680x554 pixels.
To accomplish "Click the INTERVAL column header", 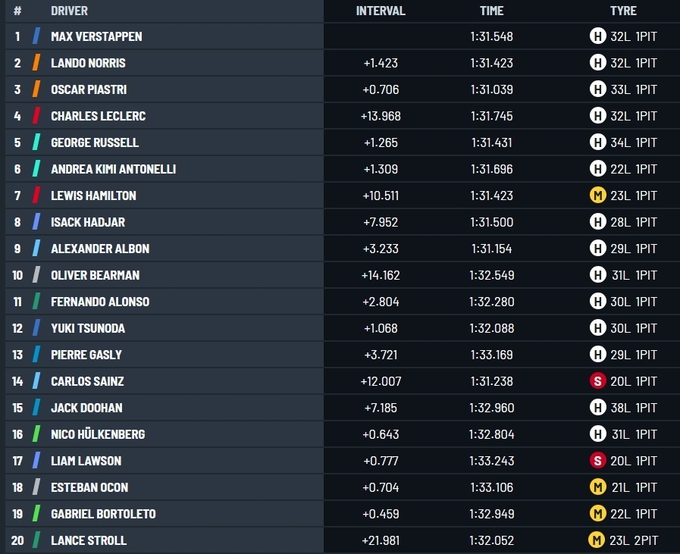I will tap(380, 11).
